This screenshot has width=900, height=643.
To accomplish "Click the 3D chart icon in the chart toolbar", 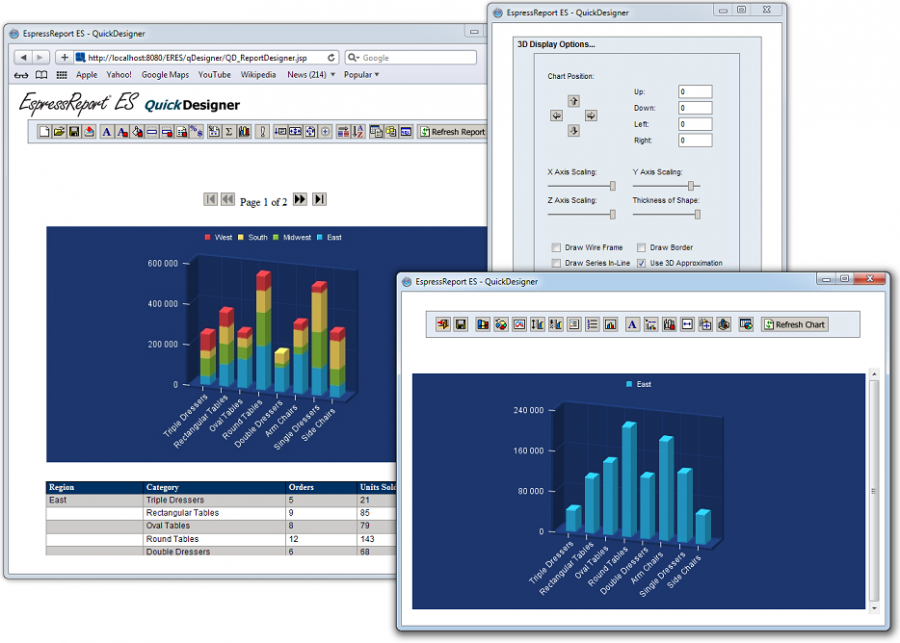I will click(x=724, y=325).
